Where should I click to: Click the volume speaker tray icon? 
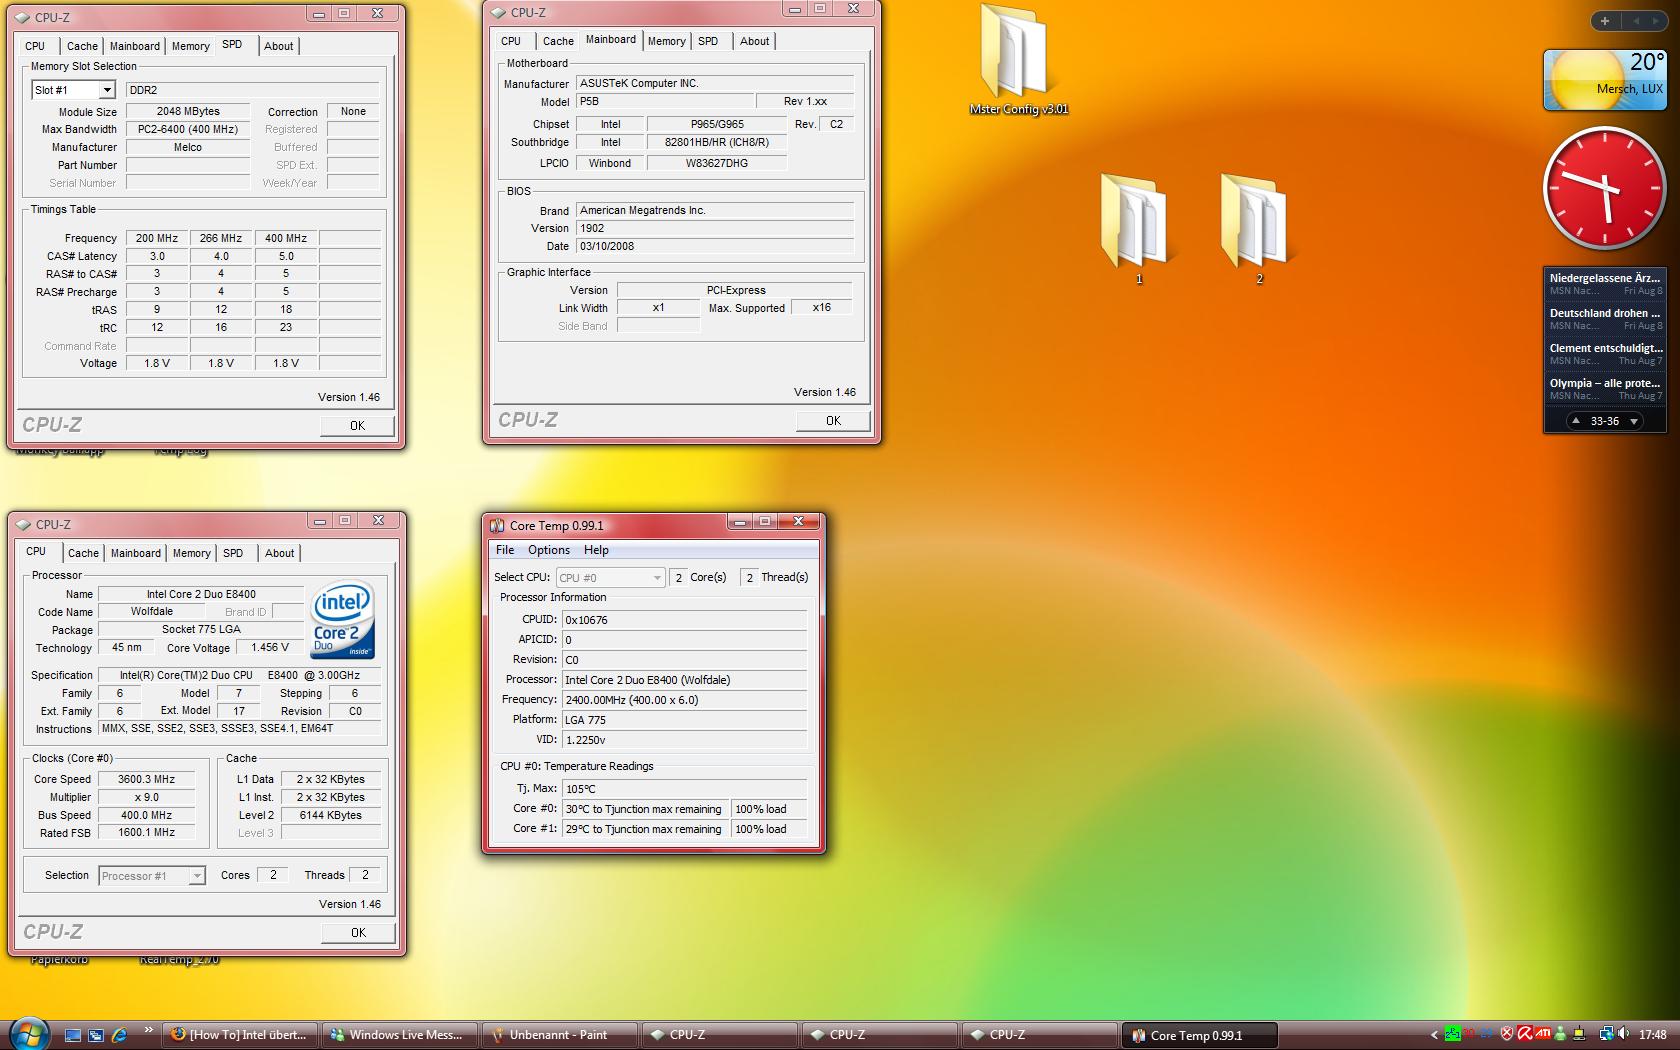click(1624, 1035)
